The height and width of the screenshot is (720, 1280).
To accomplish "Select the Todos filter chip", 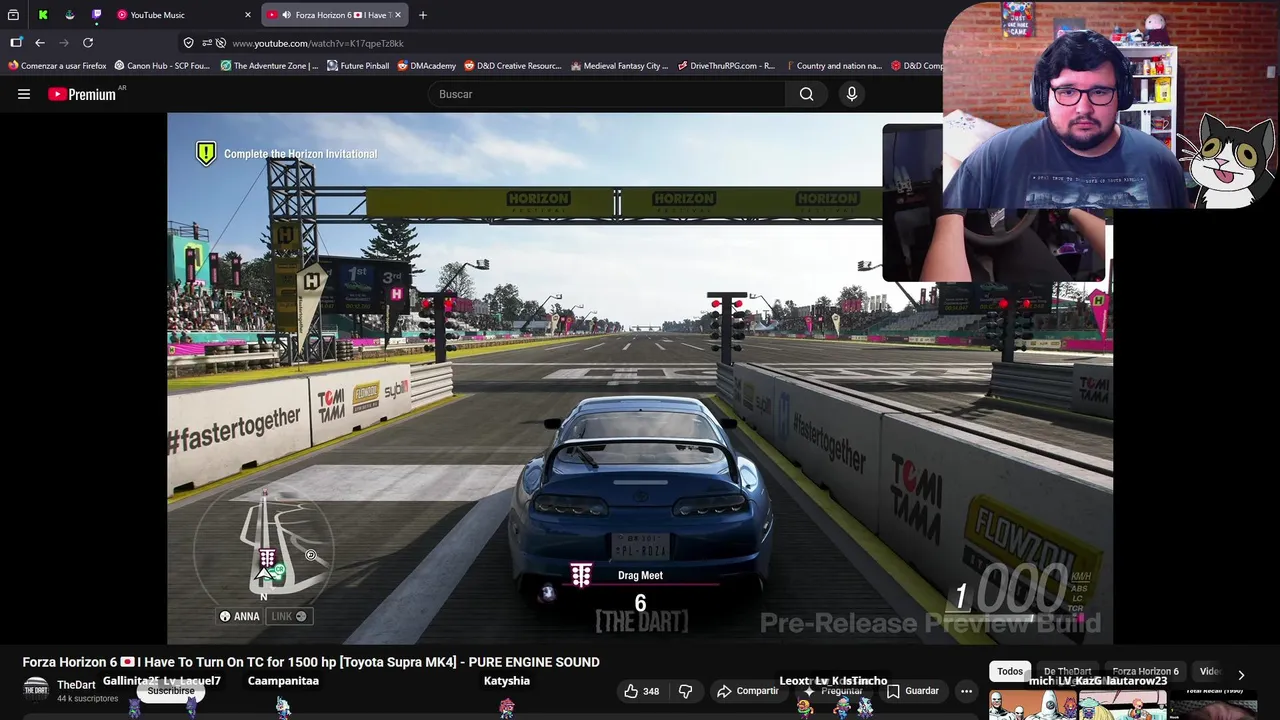I will [x=1010, y=672].
